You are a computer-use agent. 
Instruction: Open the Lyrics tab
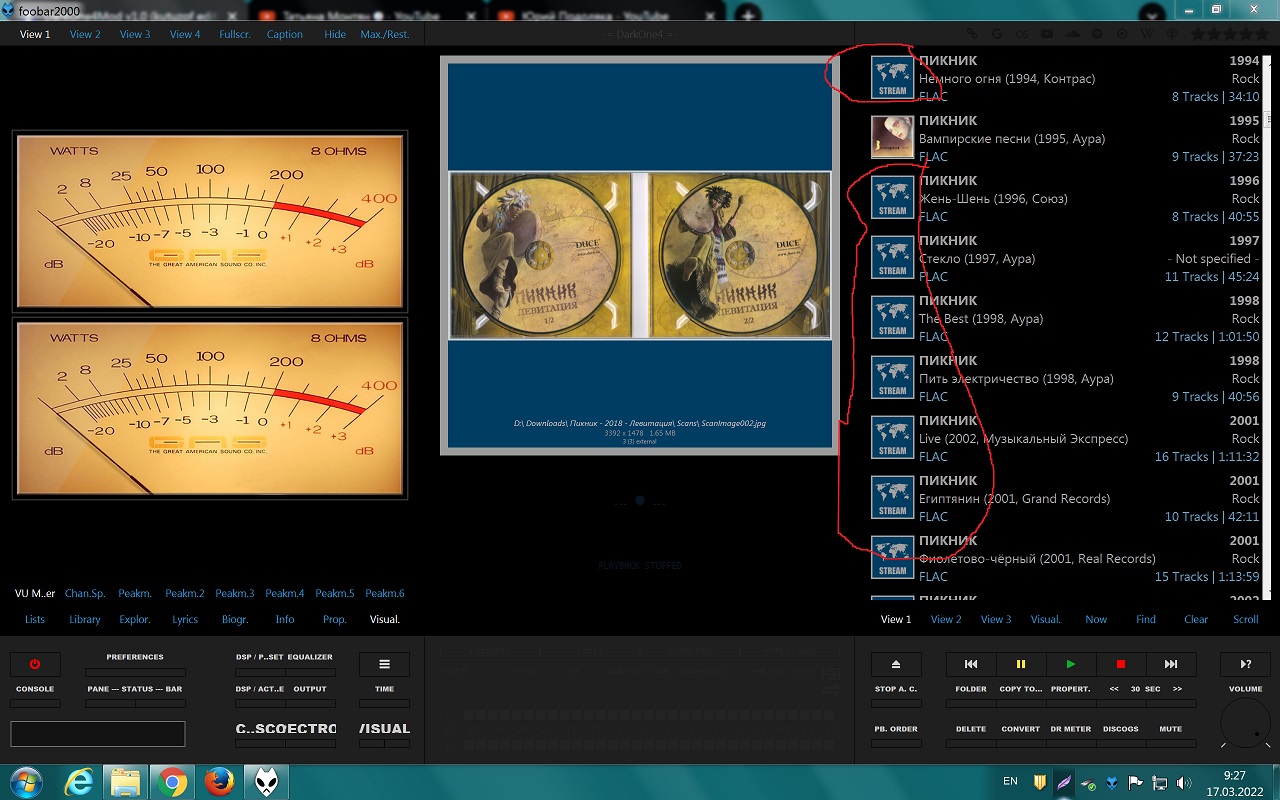[x=185, y=619]
